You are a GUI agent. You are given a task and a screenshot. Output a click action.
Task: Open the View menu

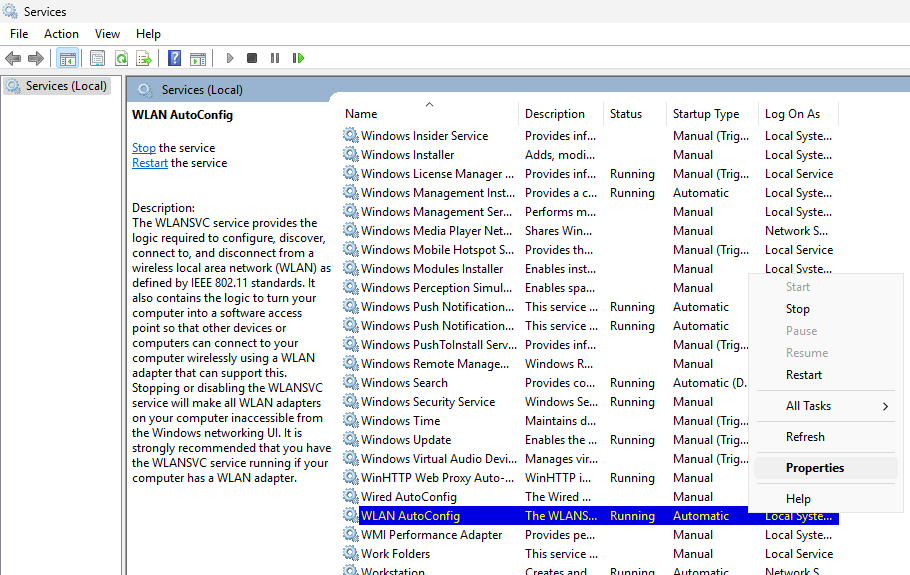[x=107, y=34]
